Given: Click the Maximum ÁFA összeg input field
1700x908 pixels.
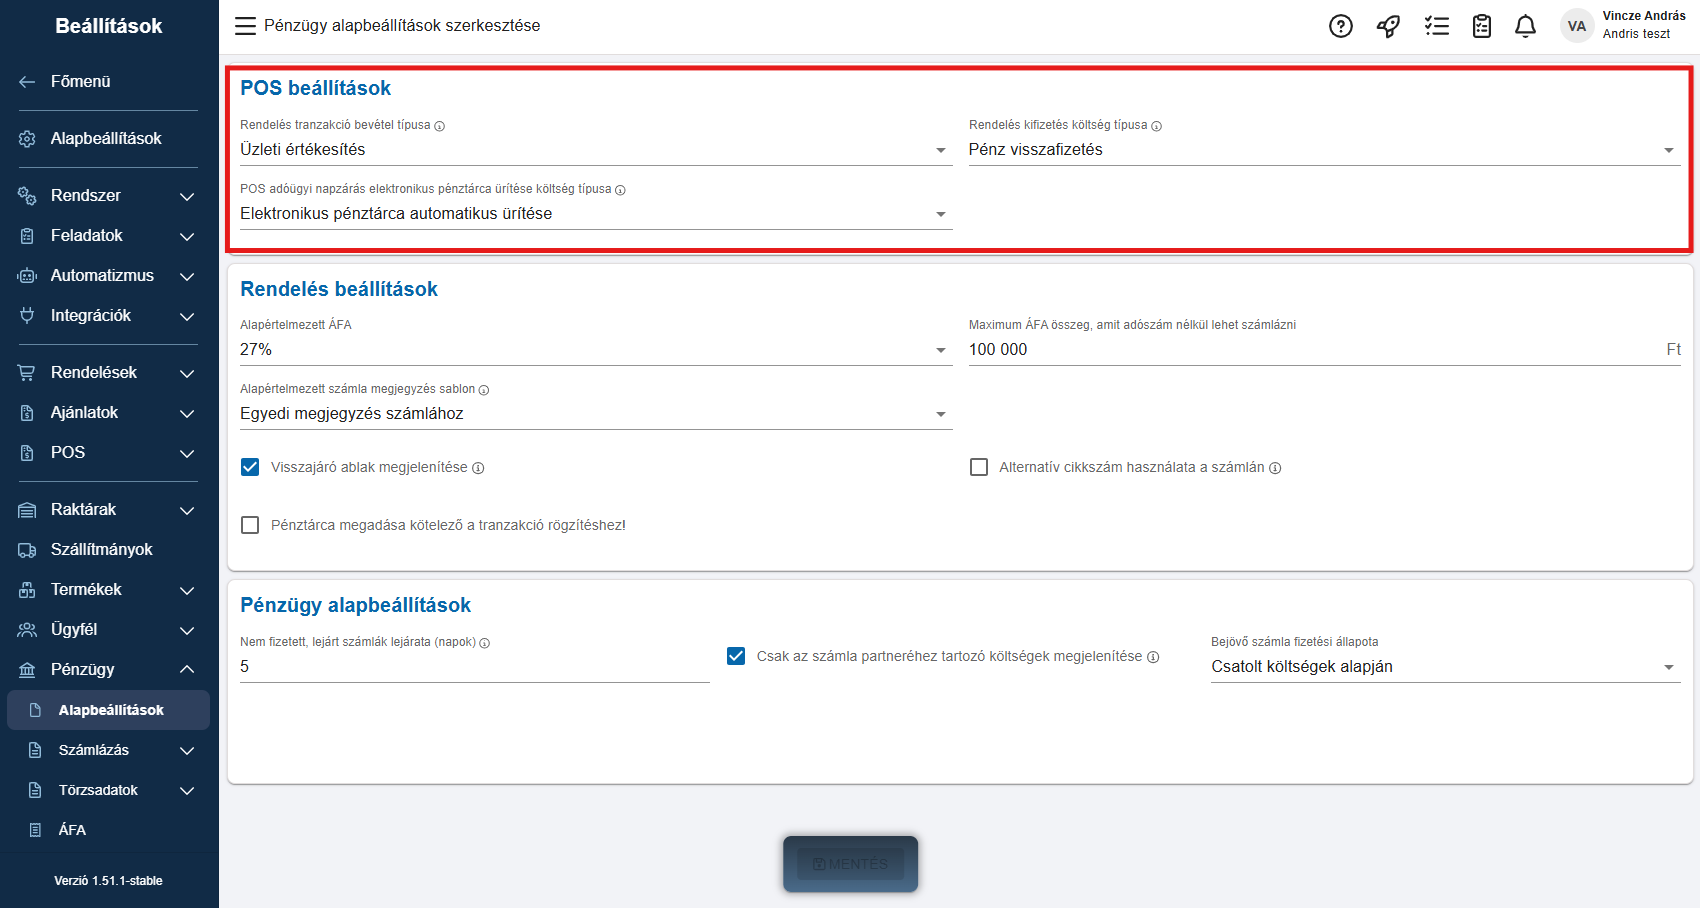Looking at the screenshot, I should pos(1310,350).
